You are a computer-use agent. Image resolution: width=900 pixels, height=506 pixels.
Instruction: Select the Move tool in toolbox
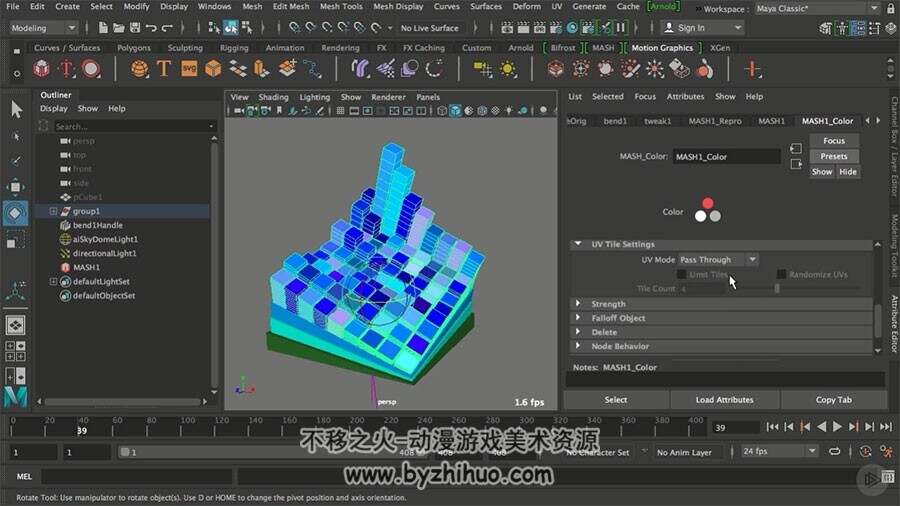(x=15, y=187)
